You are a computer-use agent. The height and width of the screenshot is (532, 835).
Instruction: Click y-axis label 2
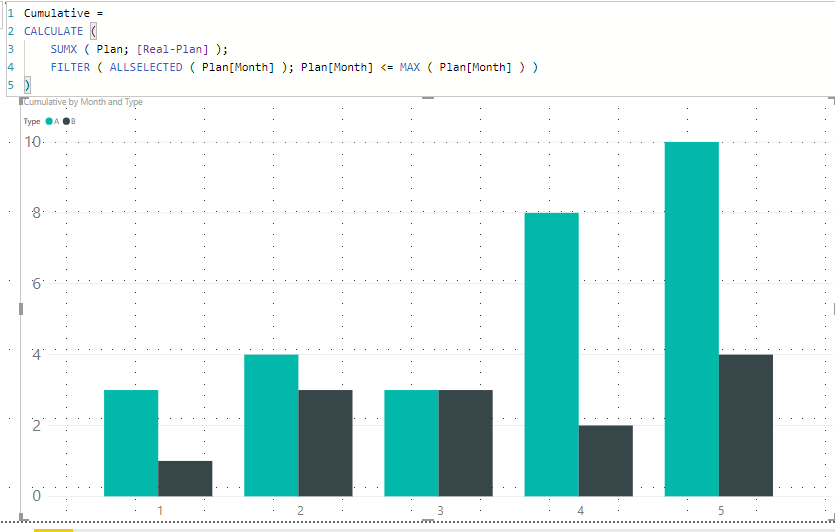tap(36, 425)
